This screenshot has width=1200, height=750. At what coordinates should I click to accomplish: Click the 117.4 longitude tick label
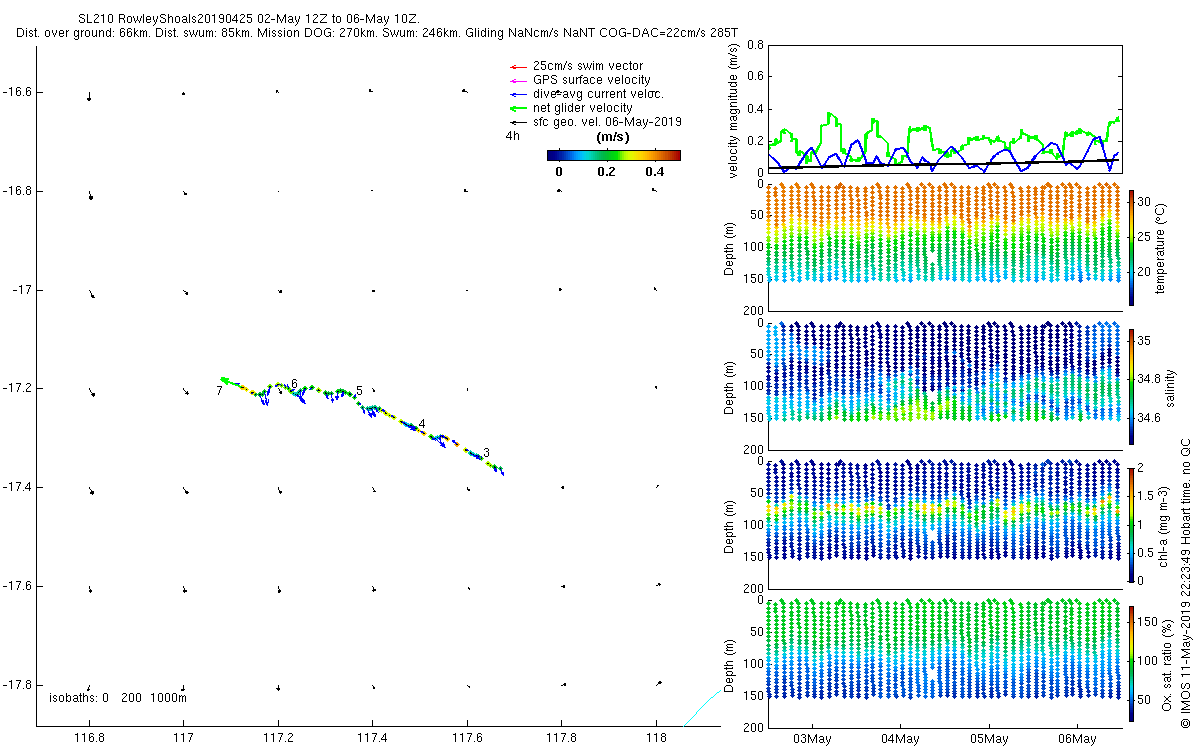[372, 739]
